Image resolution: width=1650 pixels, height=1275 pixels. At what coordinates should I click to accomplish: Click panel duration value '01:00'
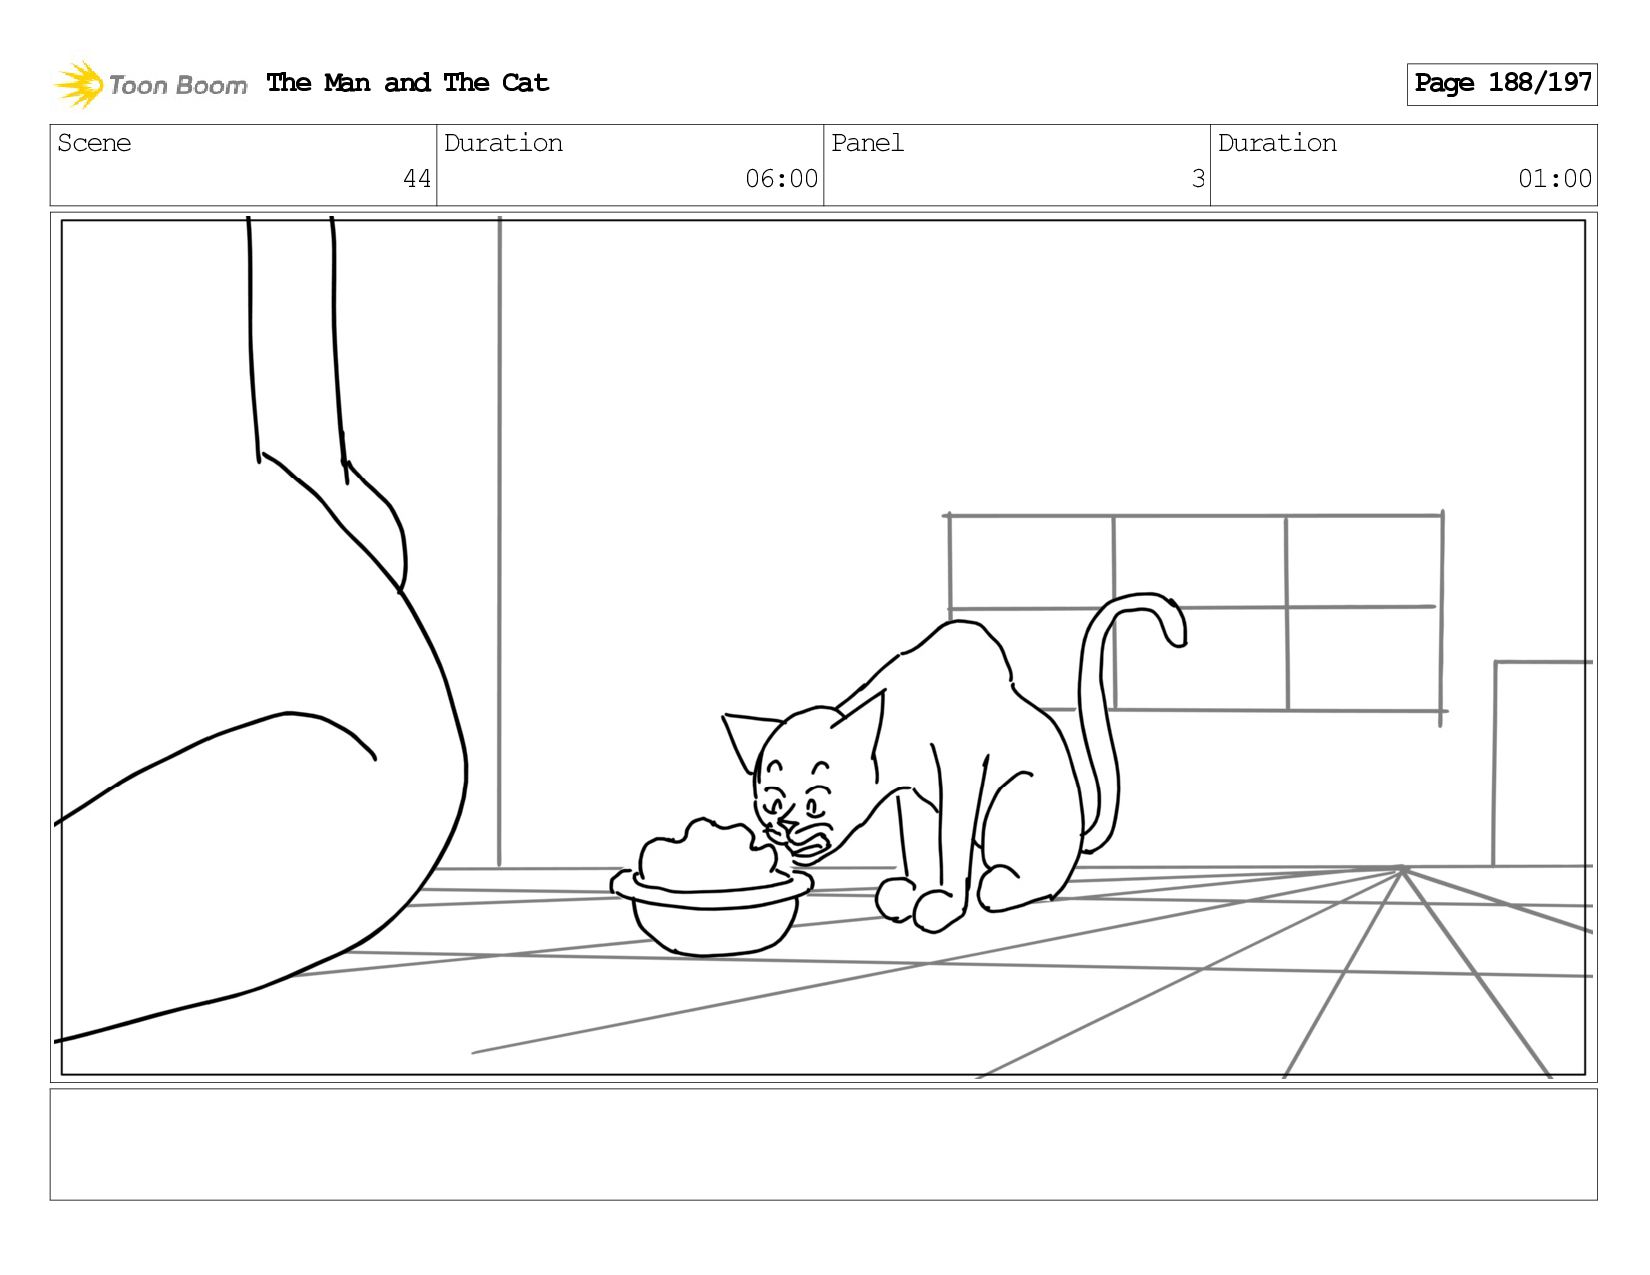tap(1555, 179)
